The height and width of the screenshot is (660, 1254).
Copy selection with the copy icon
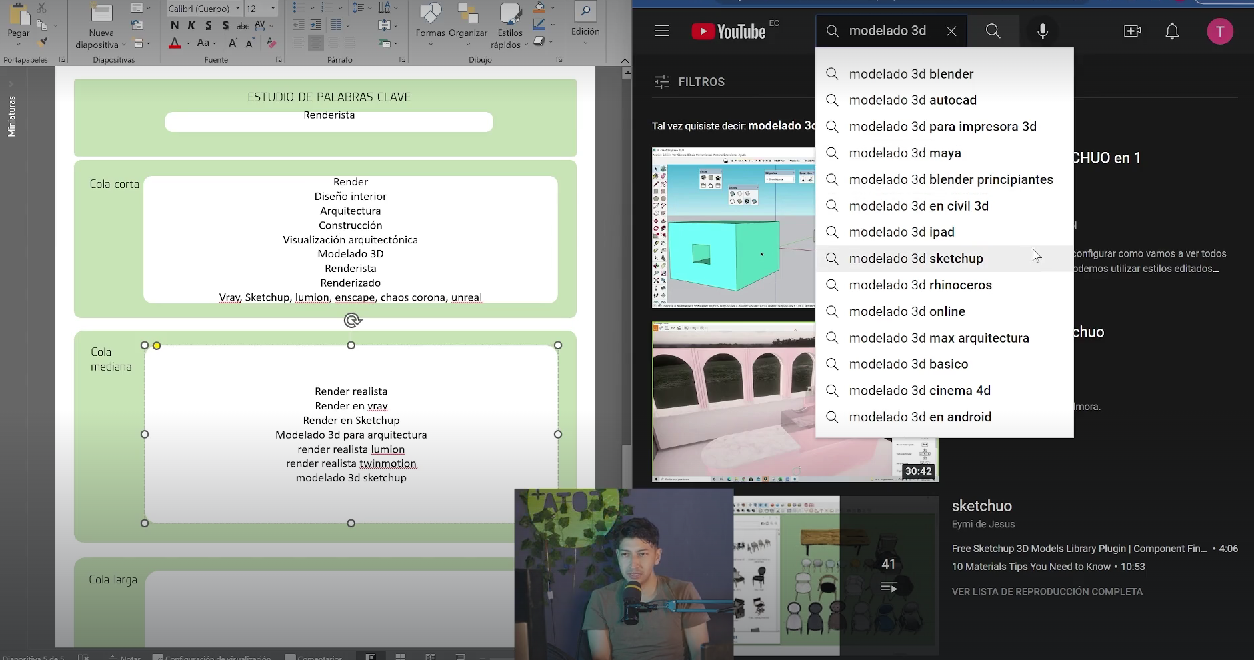pyautogui.click(x=42, y=25)
